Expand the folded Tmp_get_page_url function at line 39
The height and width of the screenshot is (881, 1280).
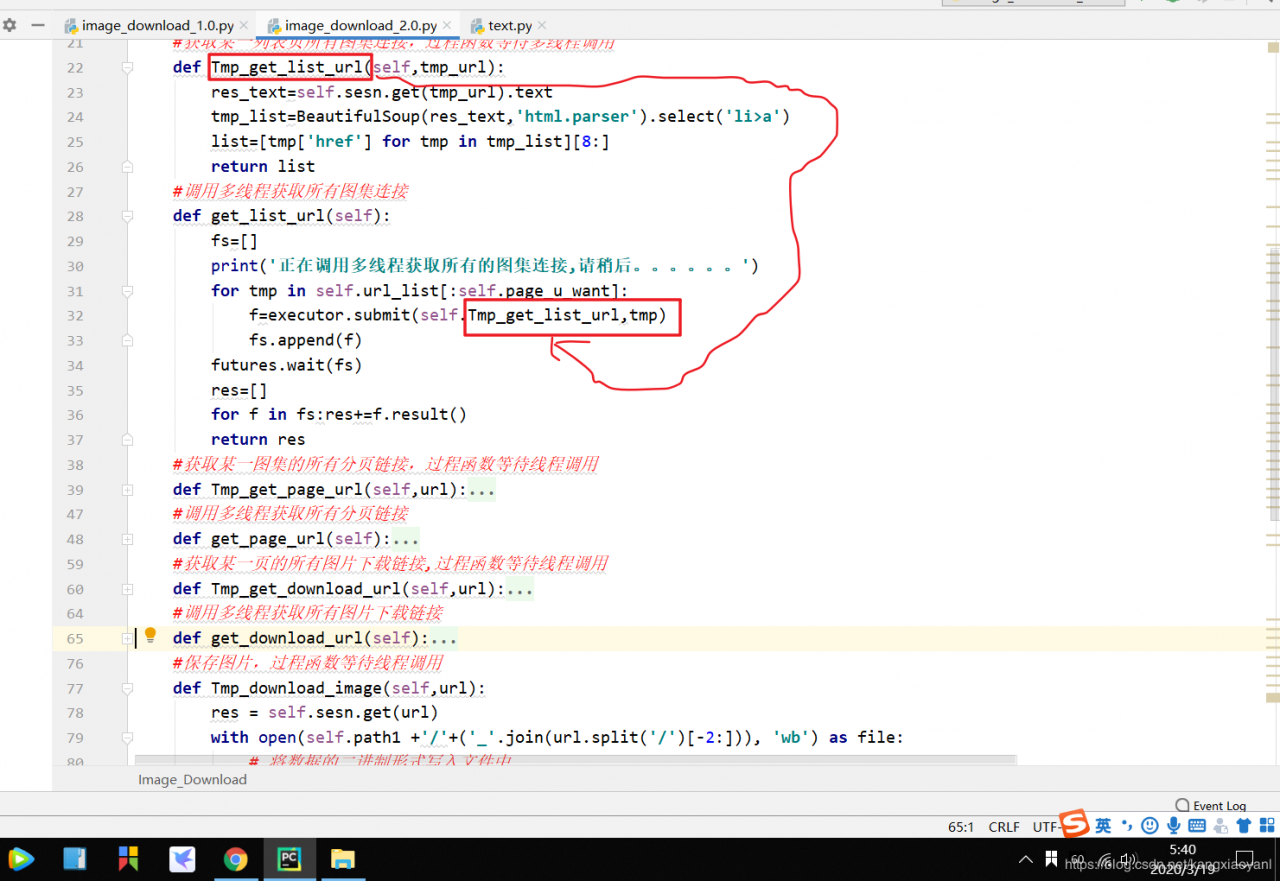127,490
